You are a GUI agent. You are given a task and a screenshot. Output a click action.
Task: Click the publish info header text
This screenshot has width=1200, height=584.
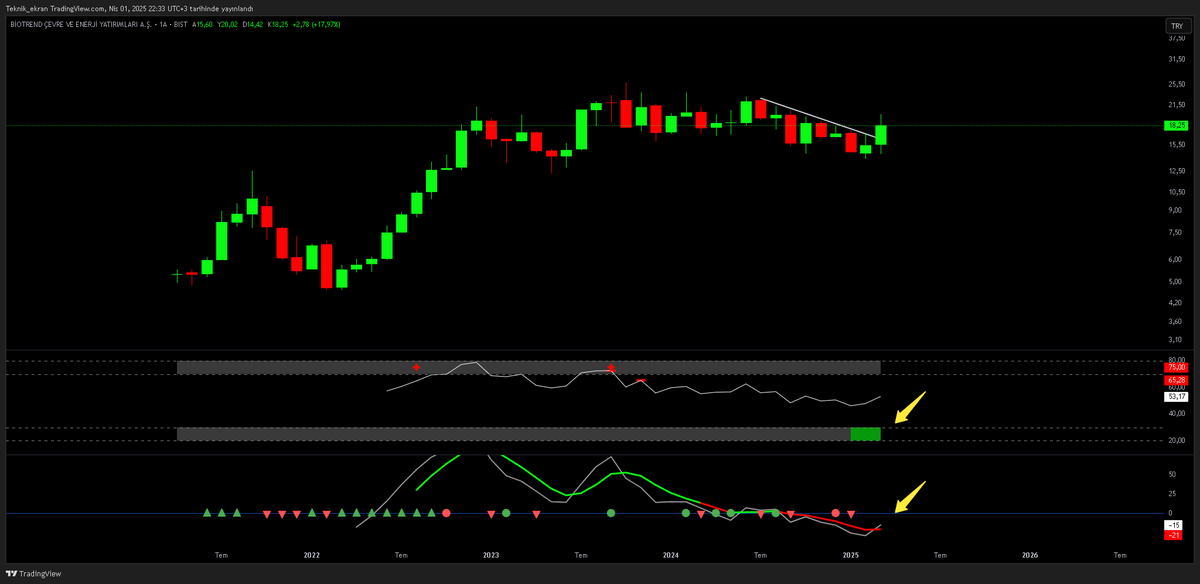click(130, 7)
